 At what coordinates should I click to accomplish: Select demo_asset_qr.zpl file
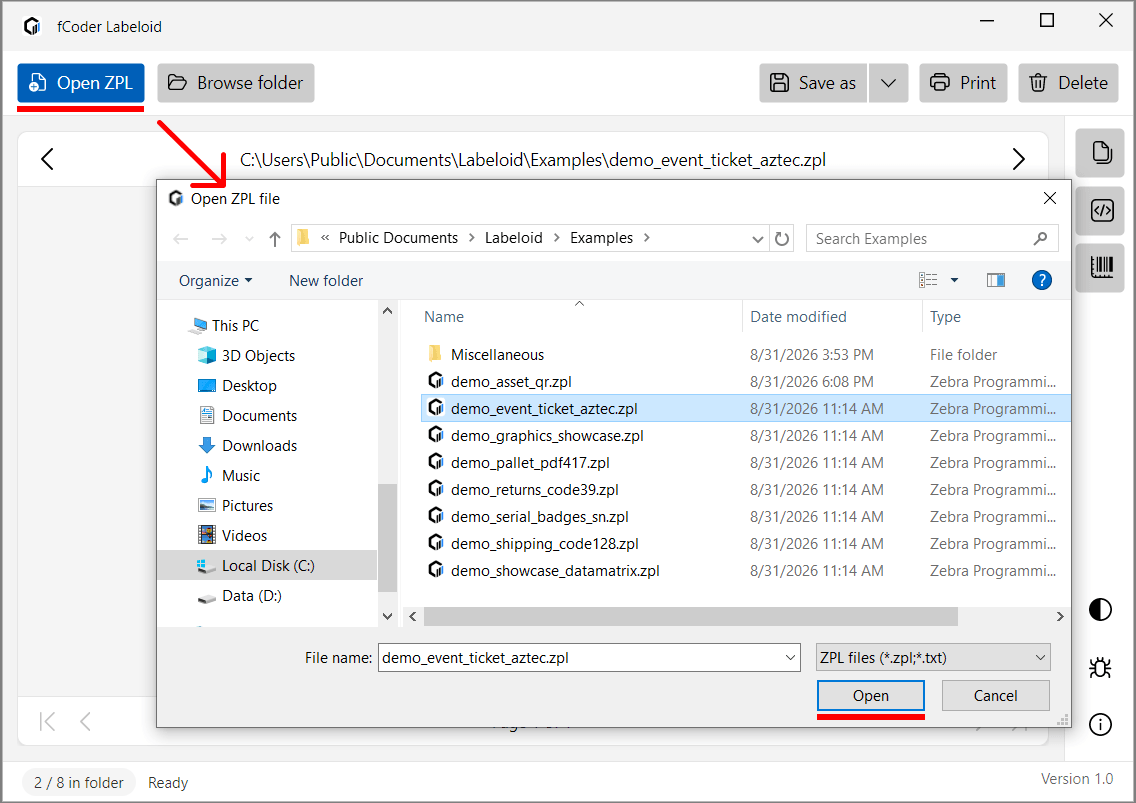point(746,381)
